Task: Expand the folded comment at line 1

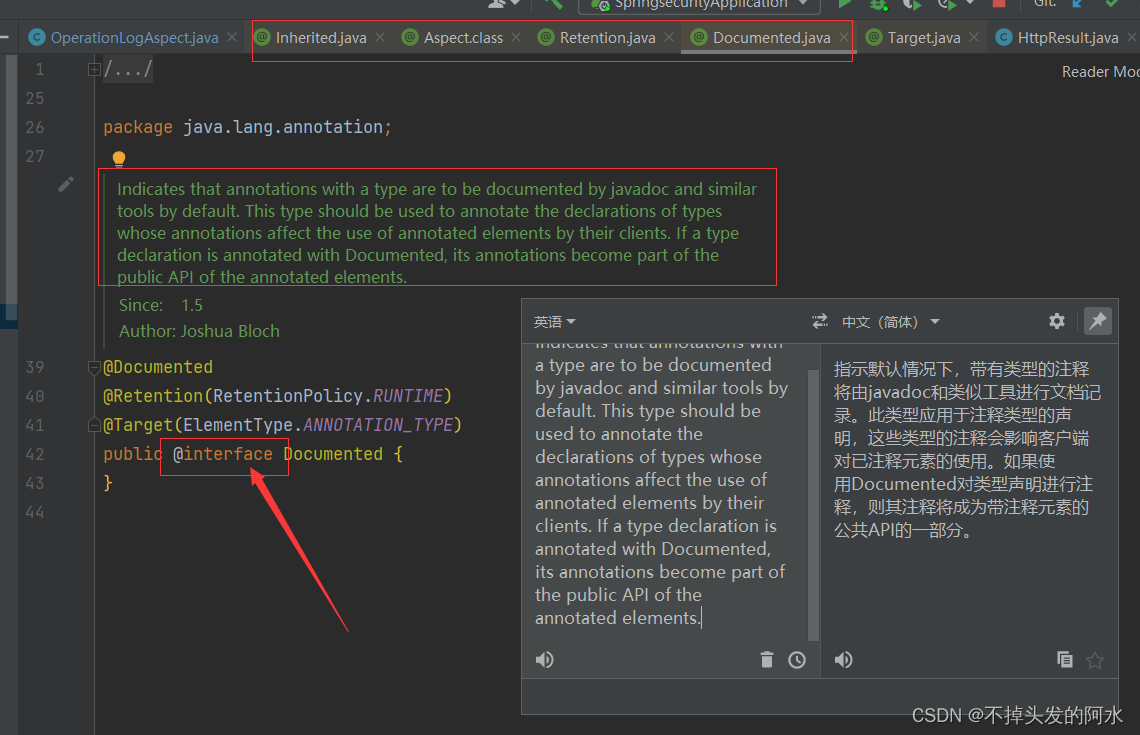Action: tap(94, 70)
